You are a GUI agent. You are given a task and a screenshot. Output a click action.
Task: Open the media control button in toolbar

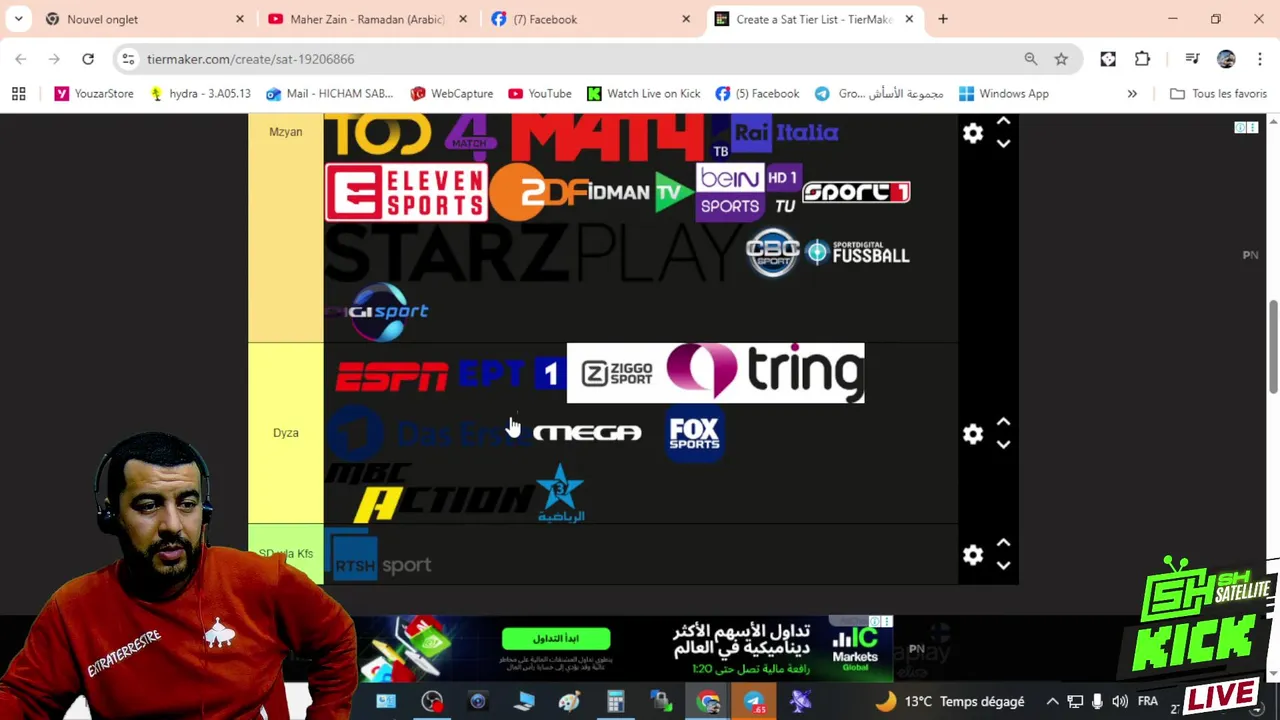1192,59
